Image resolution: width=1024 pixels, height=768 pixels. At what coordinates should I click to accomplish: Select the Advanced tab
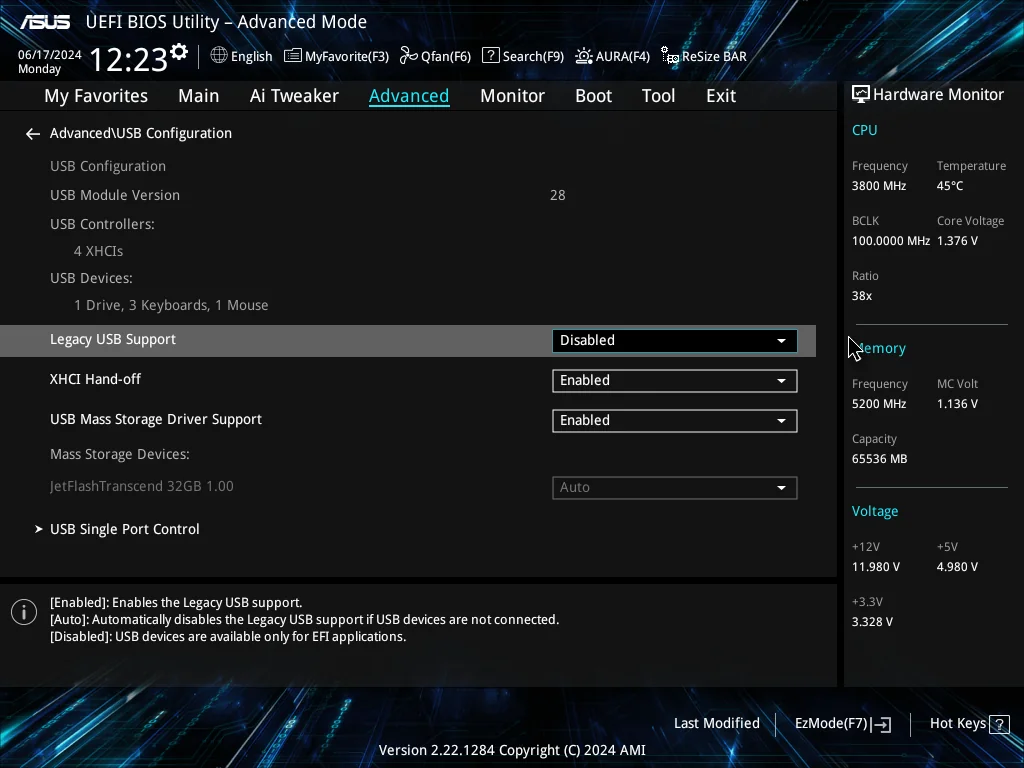click(409, 96)
